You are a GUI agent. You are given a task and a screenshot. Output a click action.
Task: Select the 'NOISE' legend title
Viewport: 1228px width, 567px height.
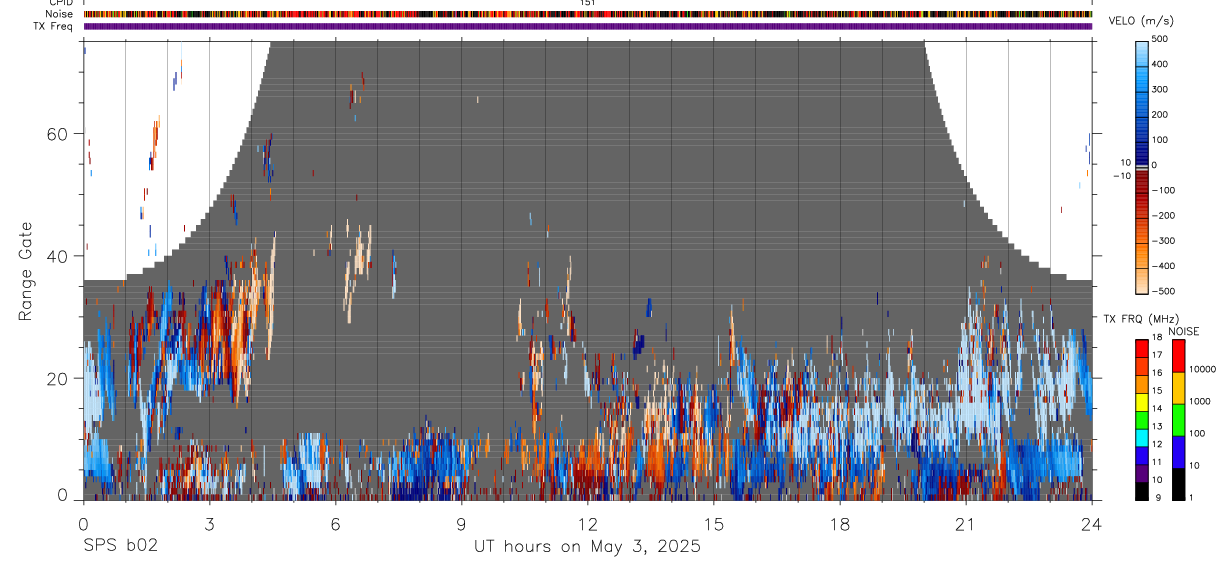[x=1183, y=332]
